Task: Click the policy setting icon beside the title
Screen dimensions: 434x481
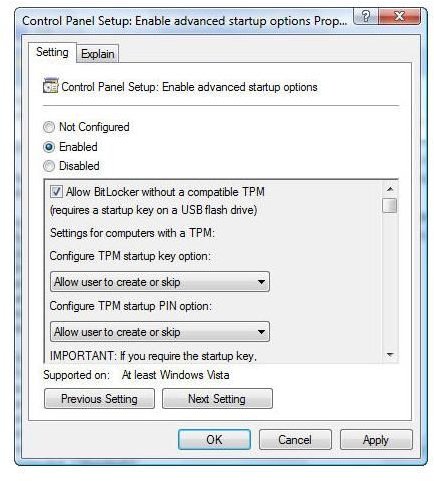Action: (51, 86)
